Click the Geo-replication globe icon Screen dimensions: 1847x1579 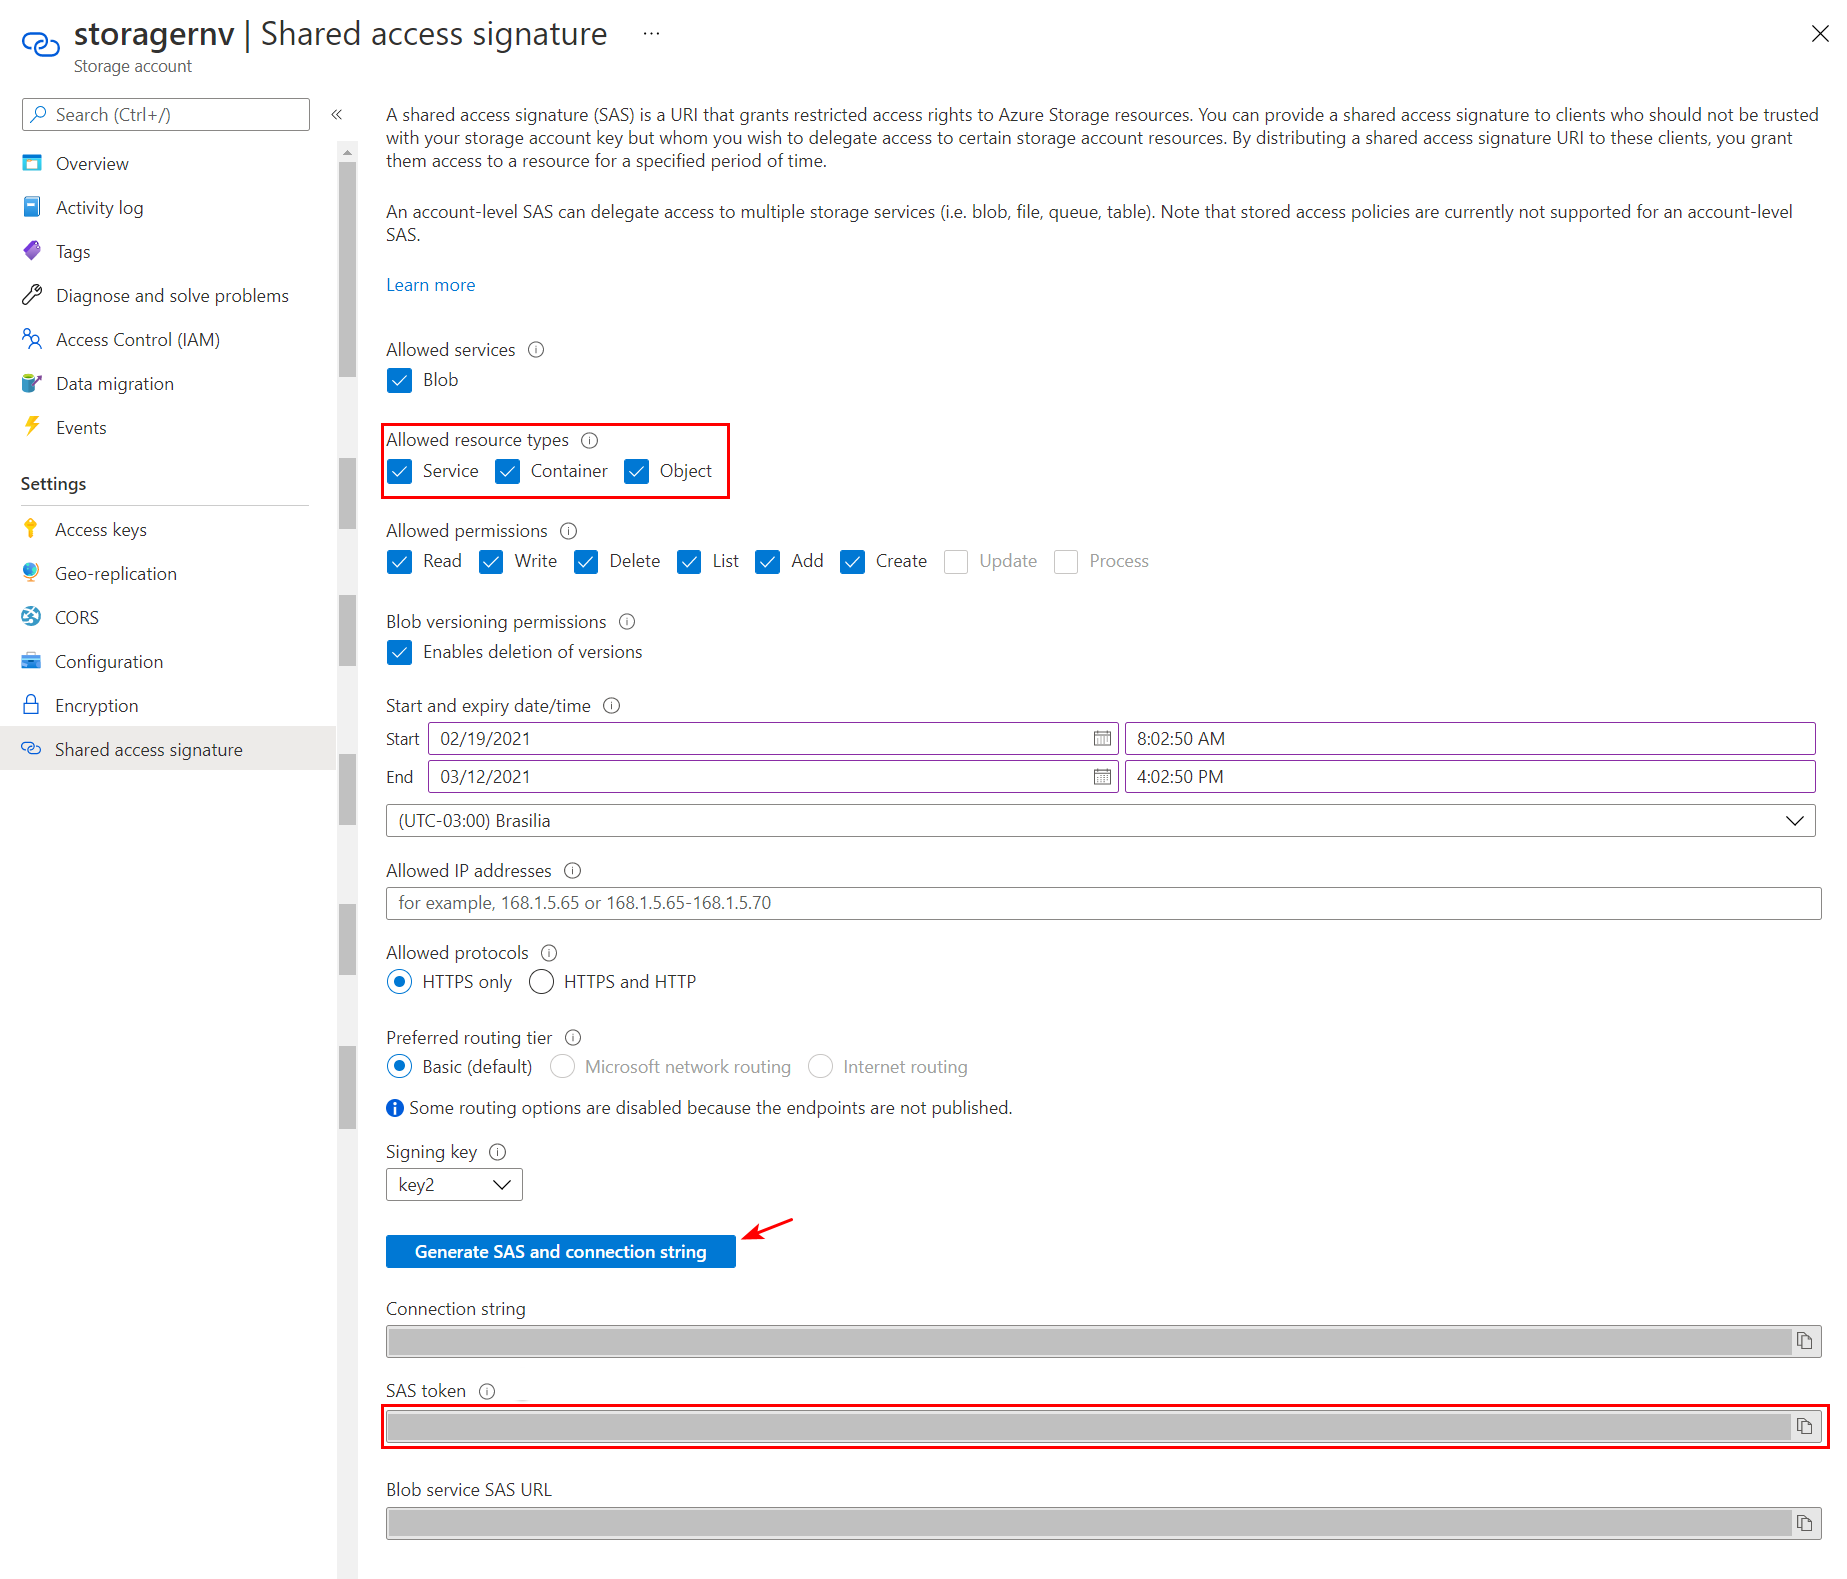(x=31, y=573)
